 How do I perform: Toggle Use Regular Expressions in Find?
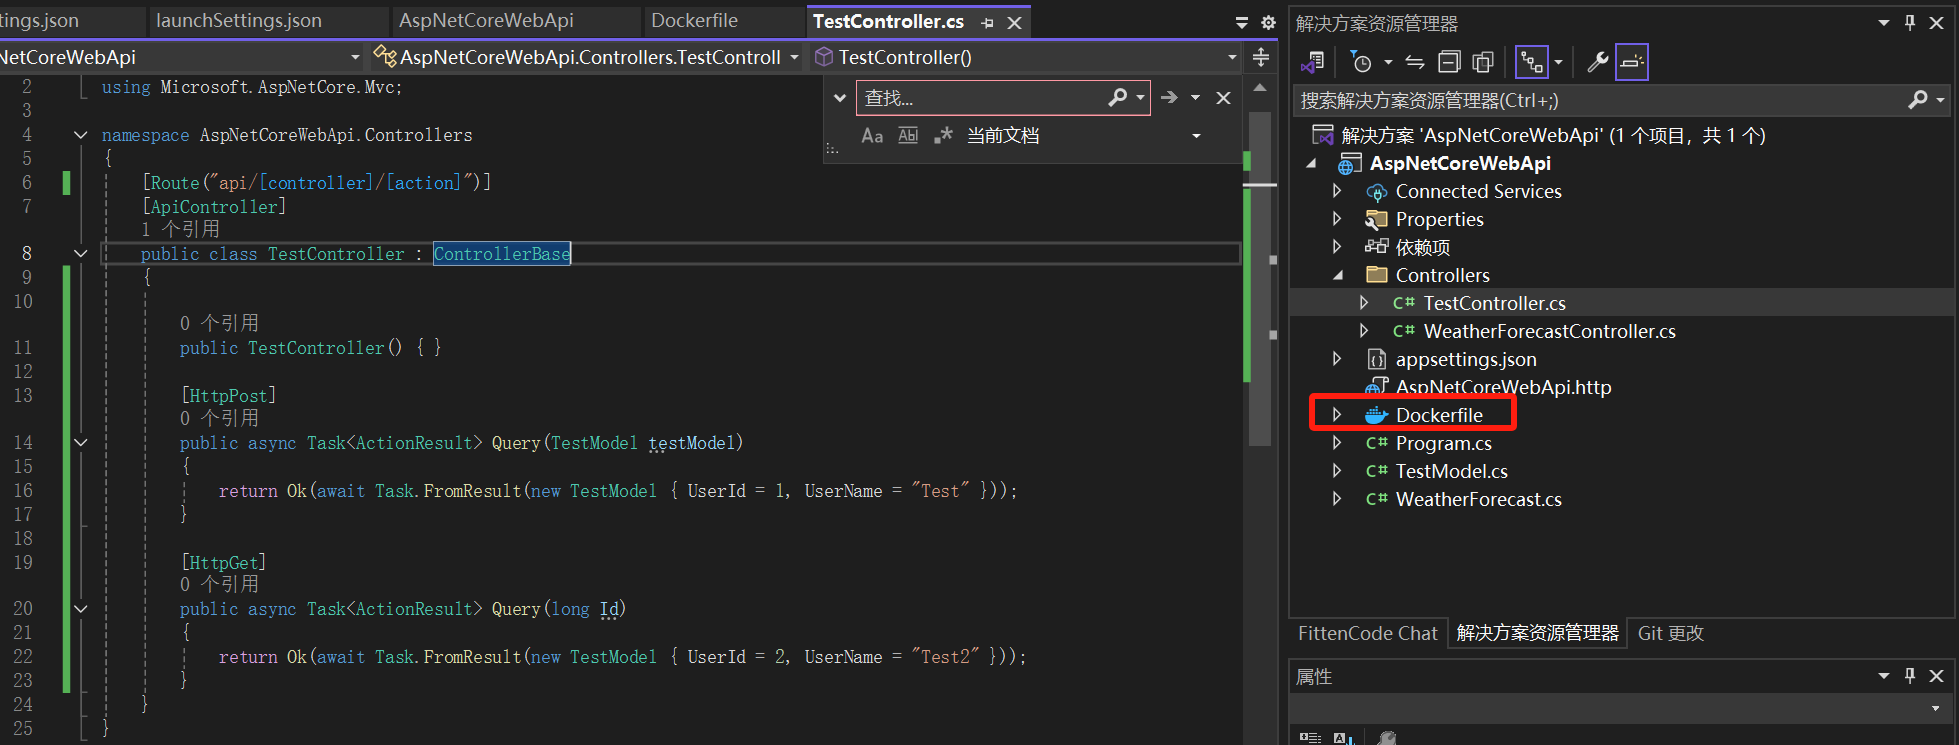[x=943, y=135]
